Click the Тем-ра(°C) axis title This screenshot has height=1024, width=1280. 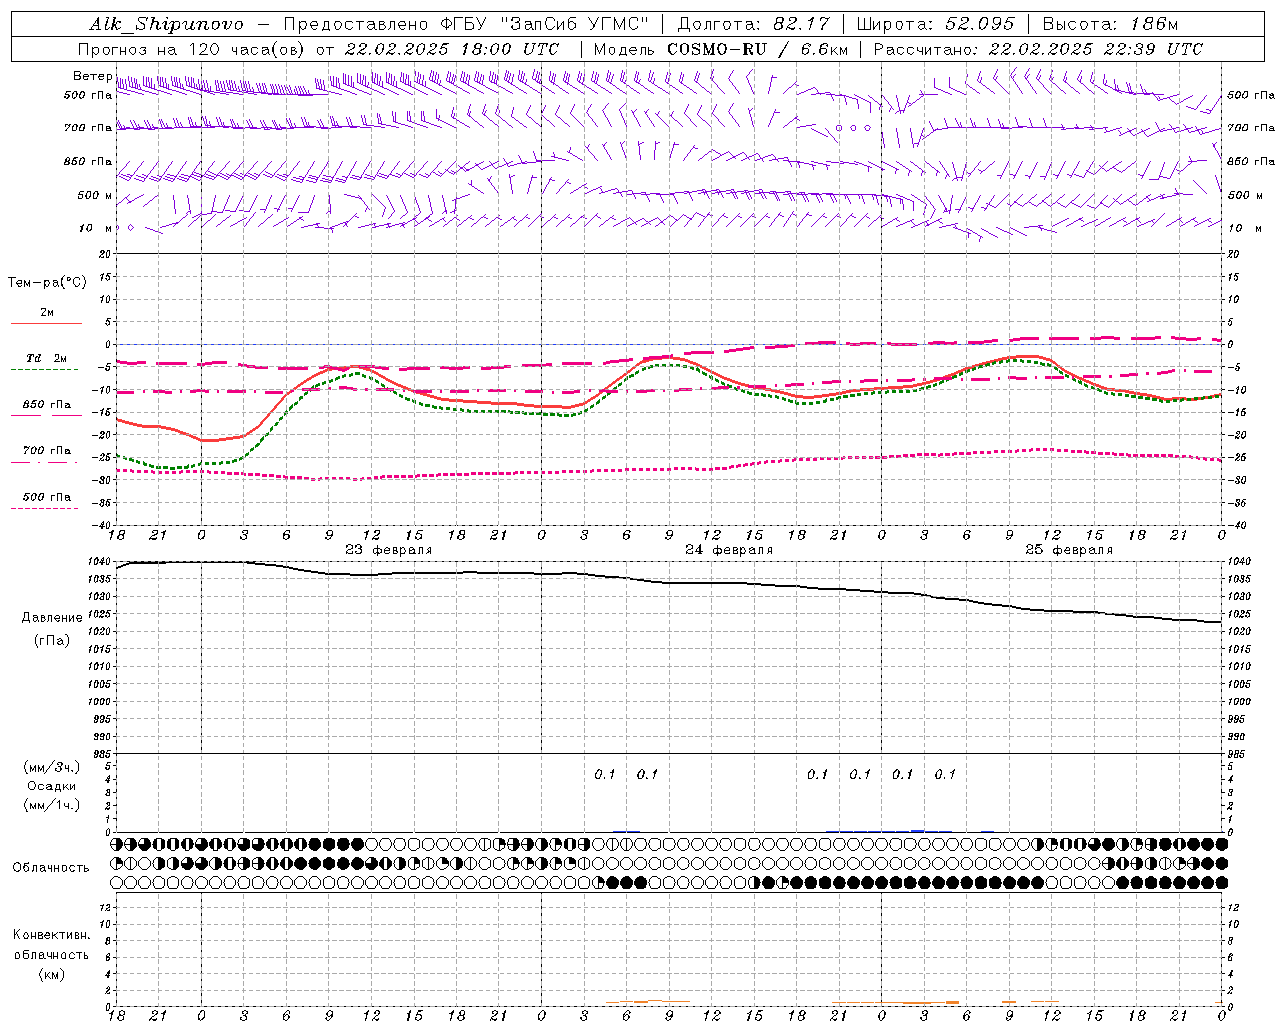(x=47, y=283)
